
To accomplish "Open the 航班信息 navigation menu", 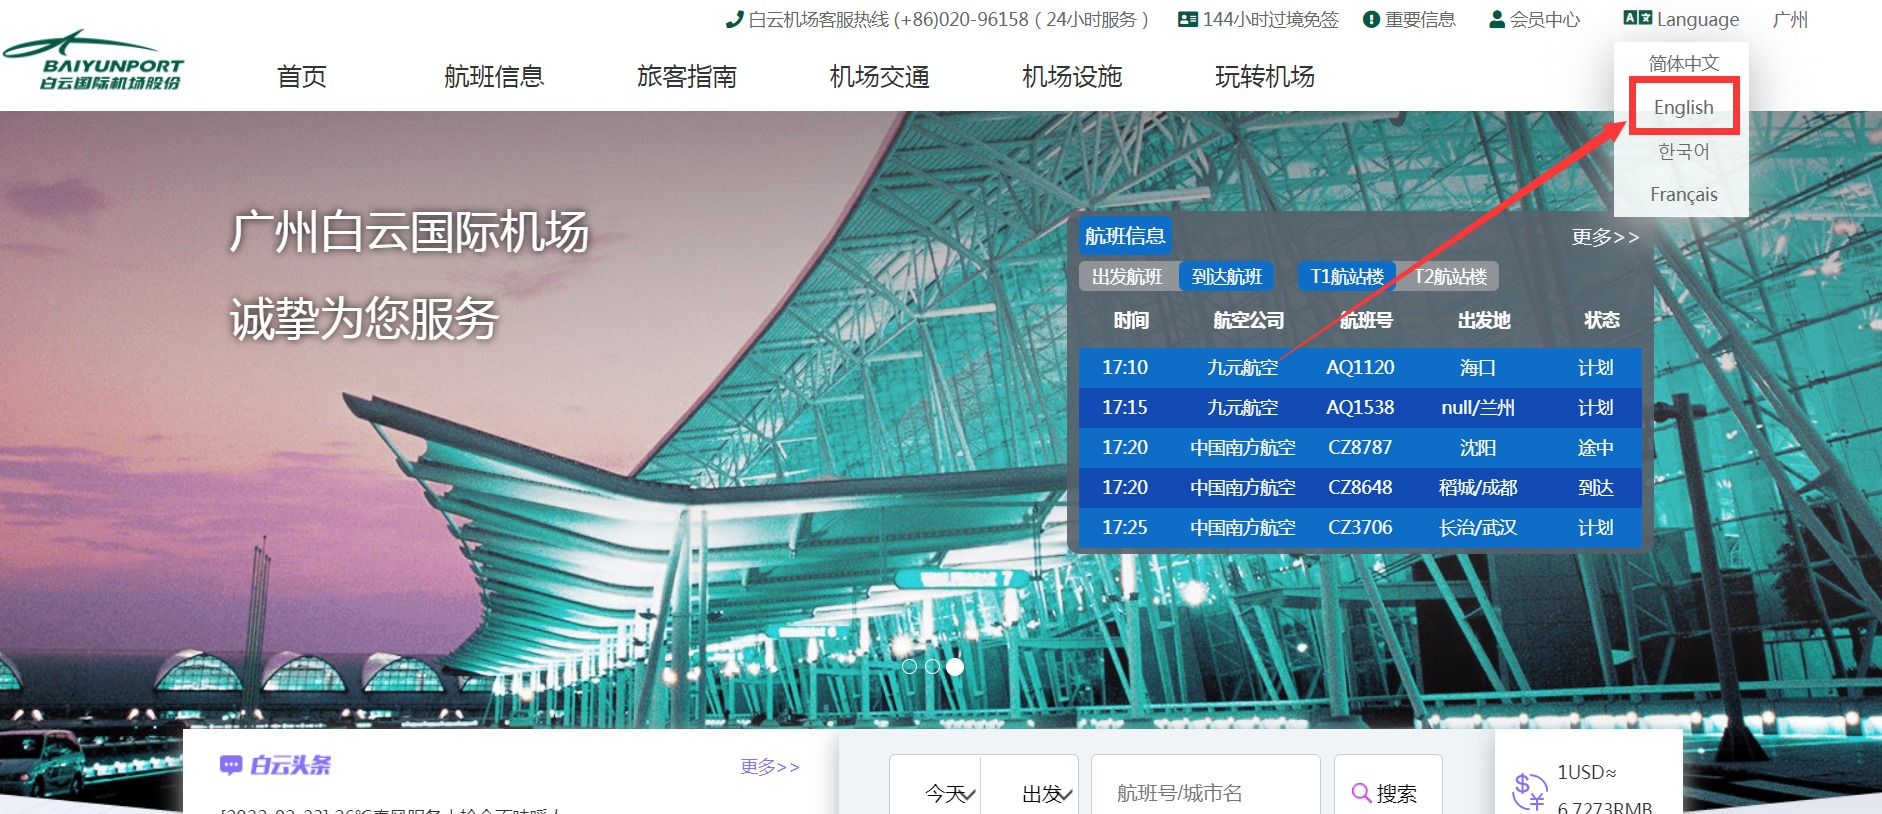I will tap(494, 77).
